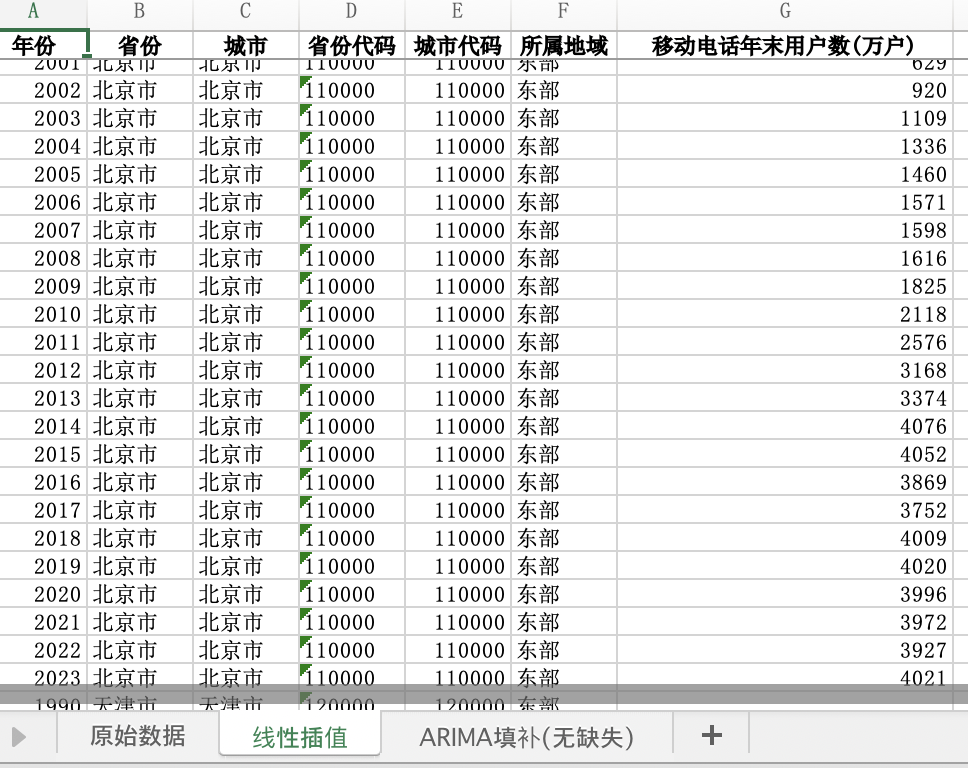Image resolution: width=968 pixels, height=768 pixels.
Task: Select the value cell 1336
Action: pos(785,146)
